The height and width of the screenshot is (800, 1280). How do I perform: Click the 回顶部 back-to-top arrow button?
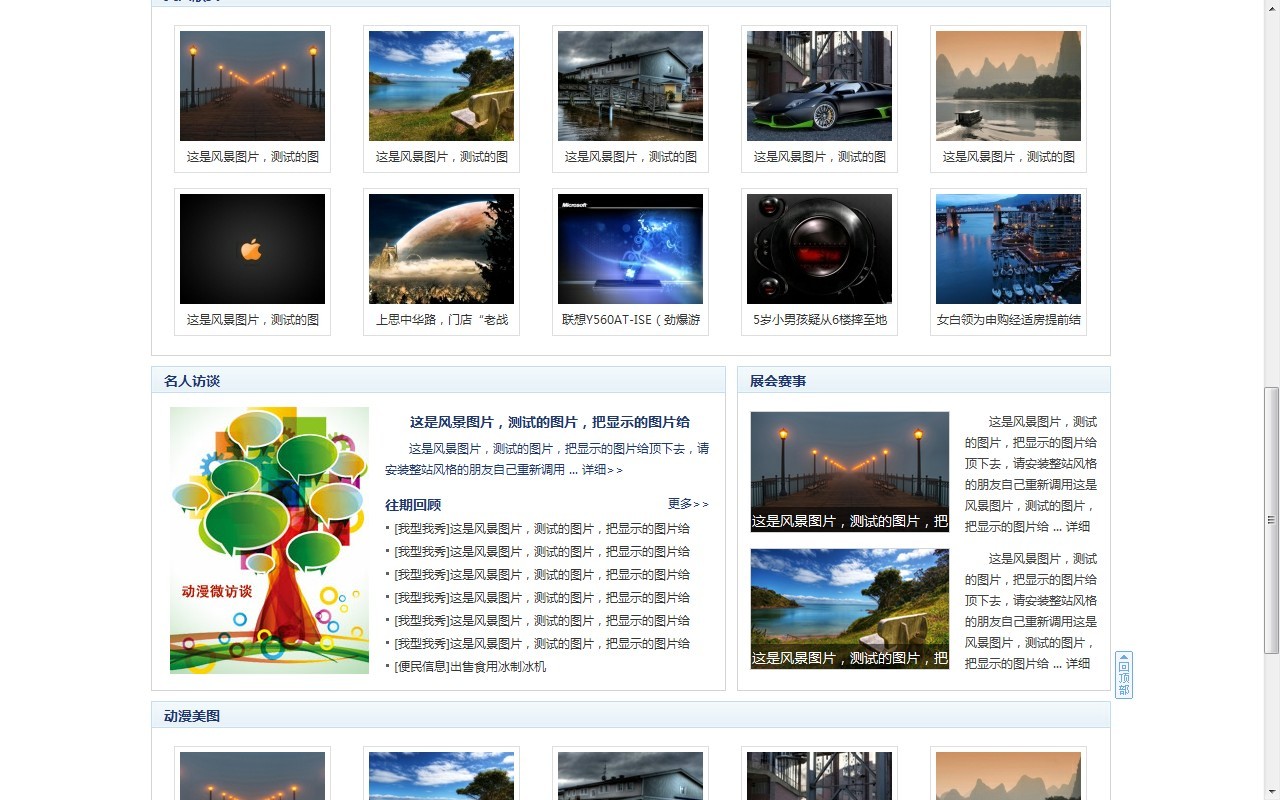click(1124, 675)
